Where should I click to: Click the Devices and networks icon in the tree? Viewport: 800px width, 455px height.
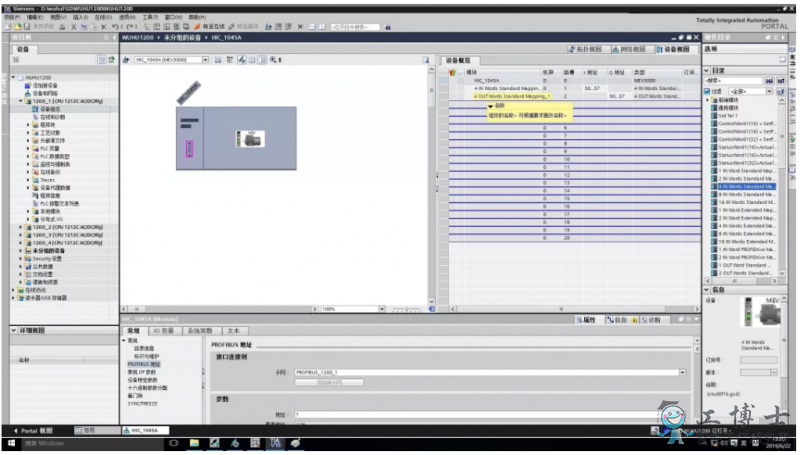[28, 93]
